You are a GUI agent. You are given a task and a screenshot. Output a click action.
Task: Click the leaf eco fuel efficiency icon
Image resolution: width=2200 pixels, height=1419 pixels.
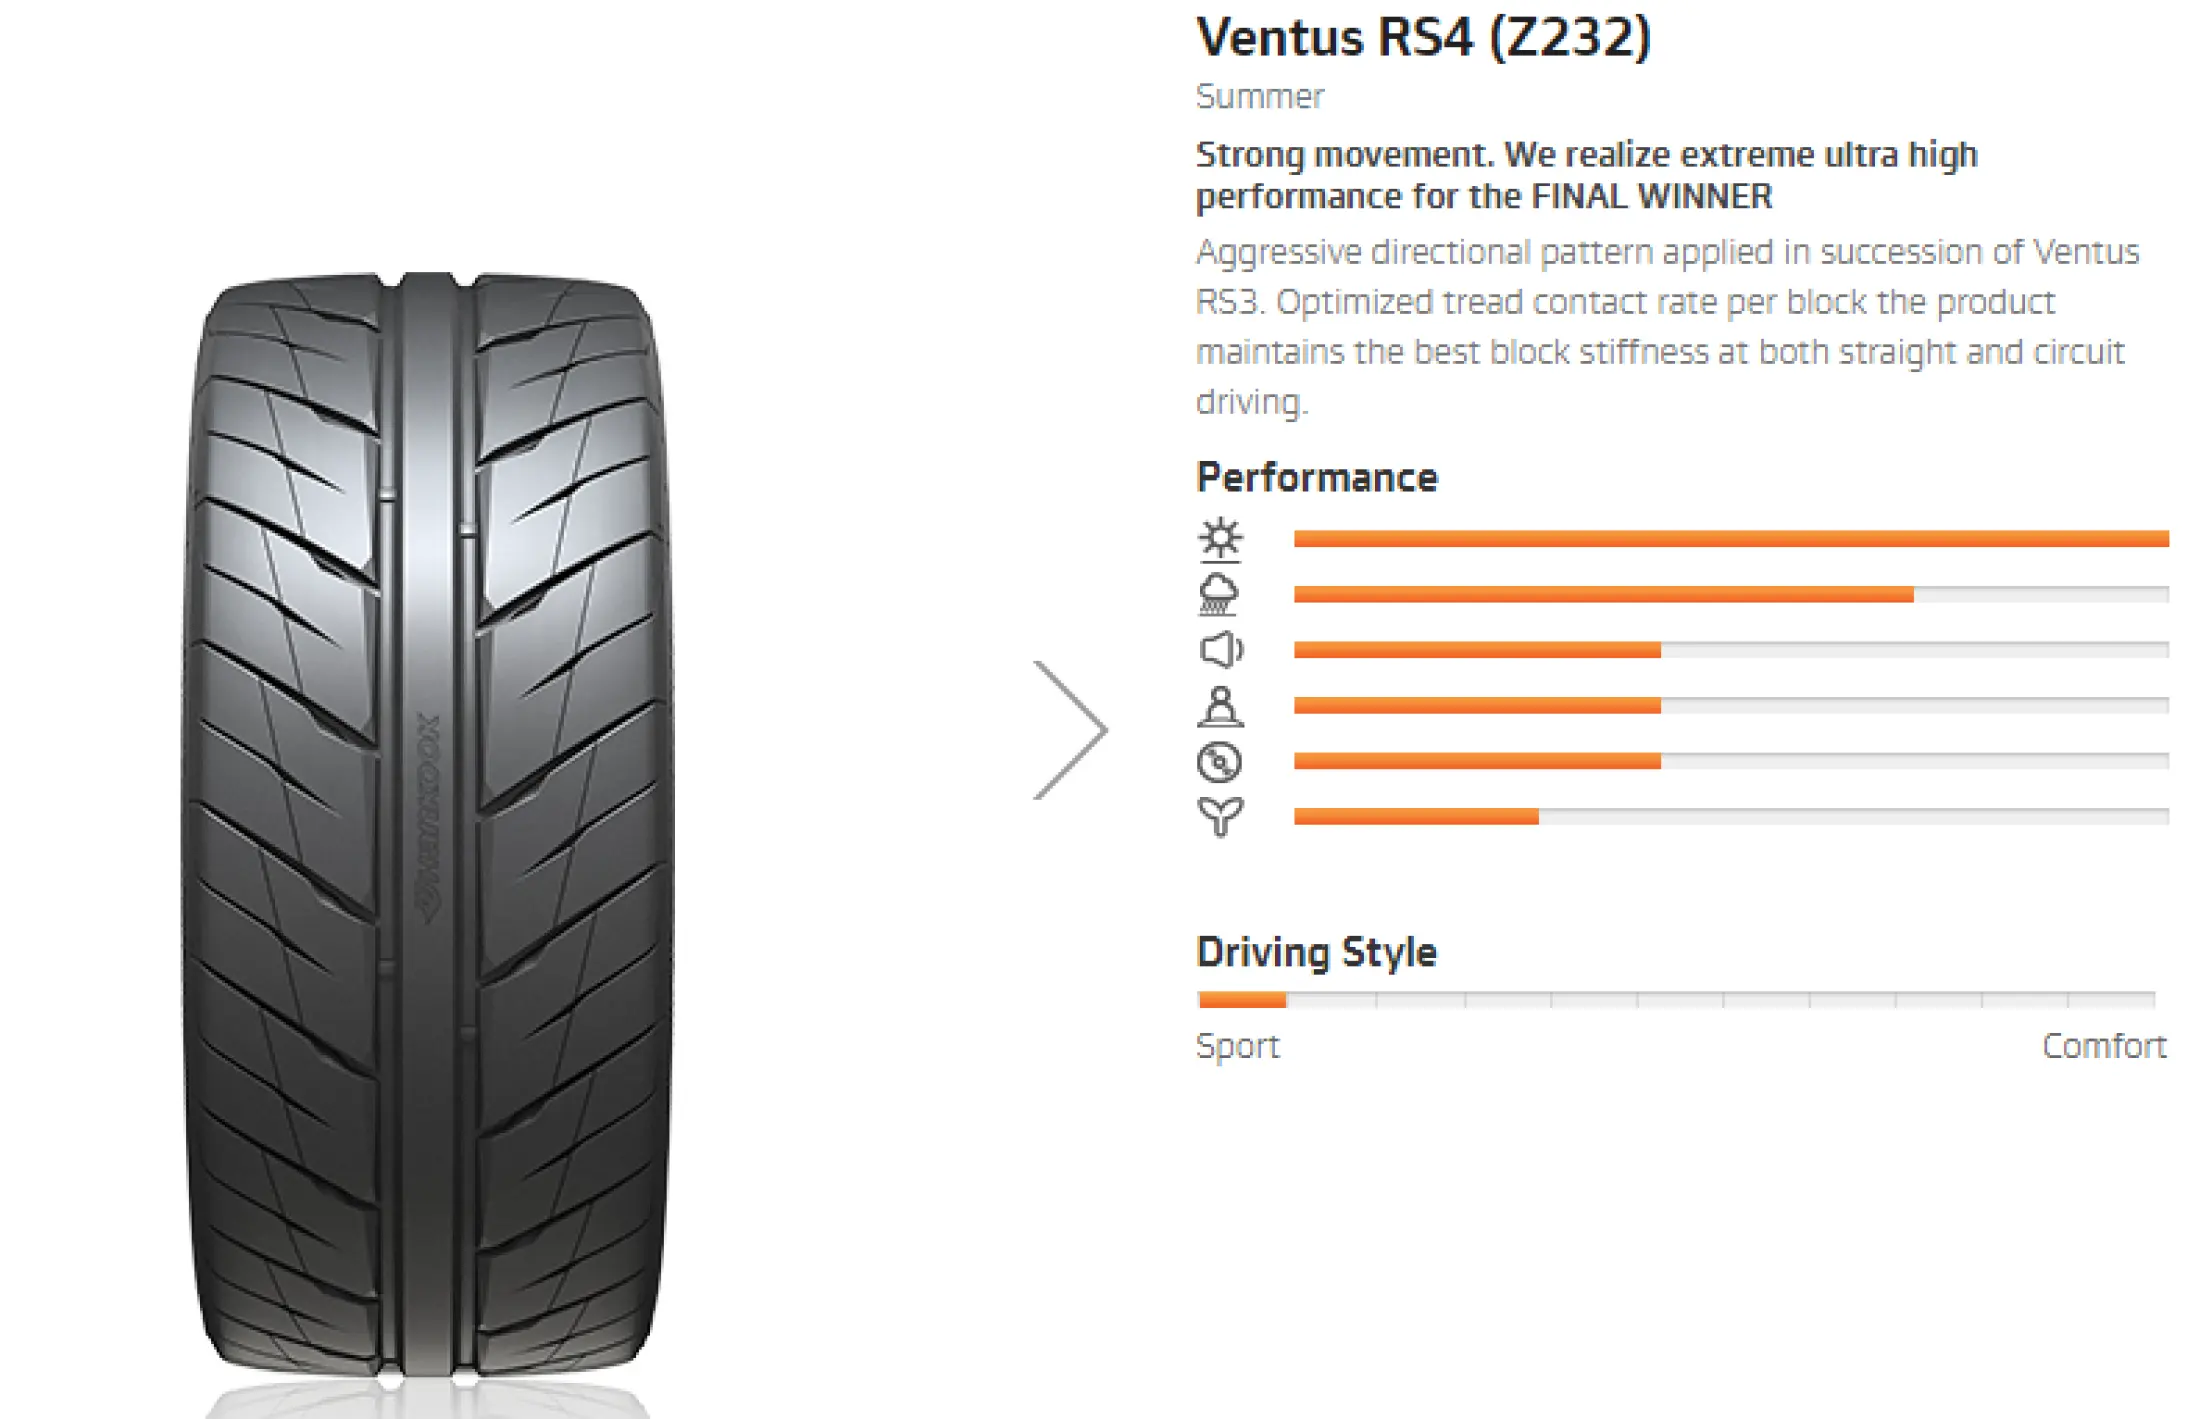(1220, 817)
